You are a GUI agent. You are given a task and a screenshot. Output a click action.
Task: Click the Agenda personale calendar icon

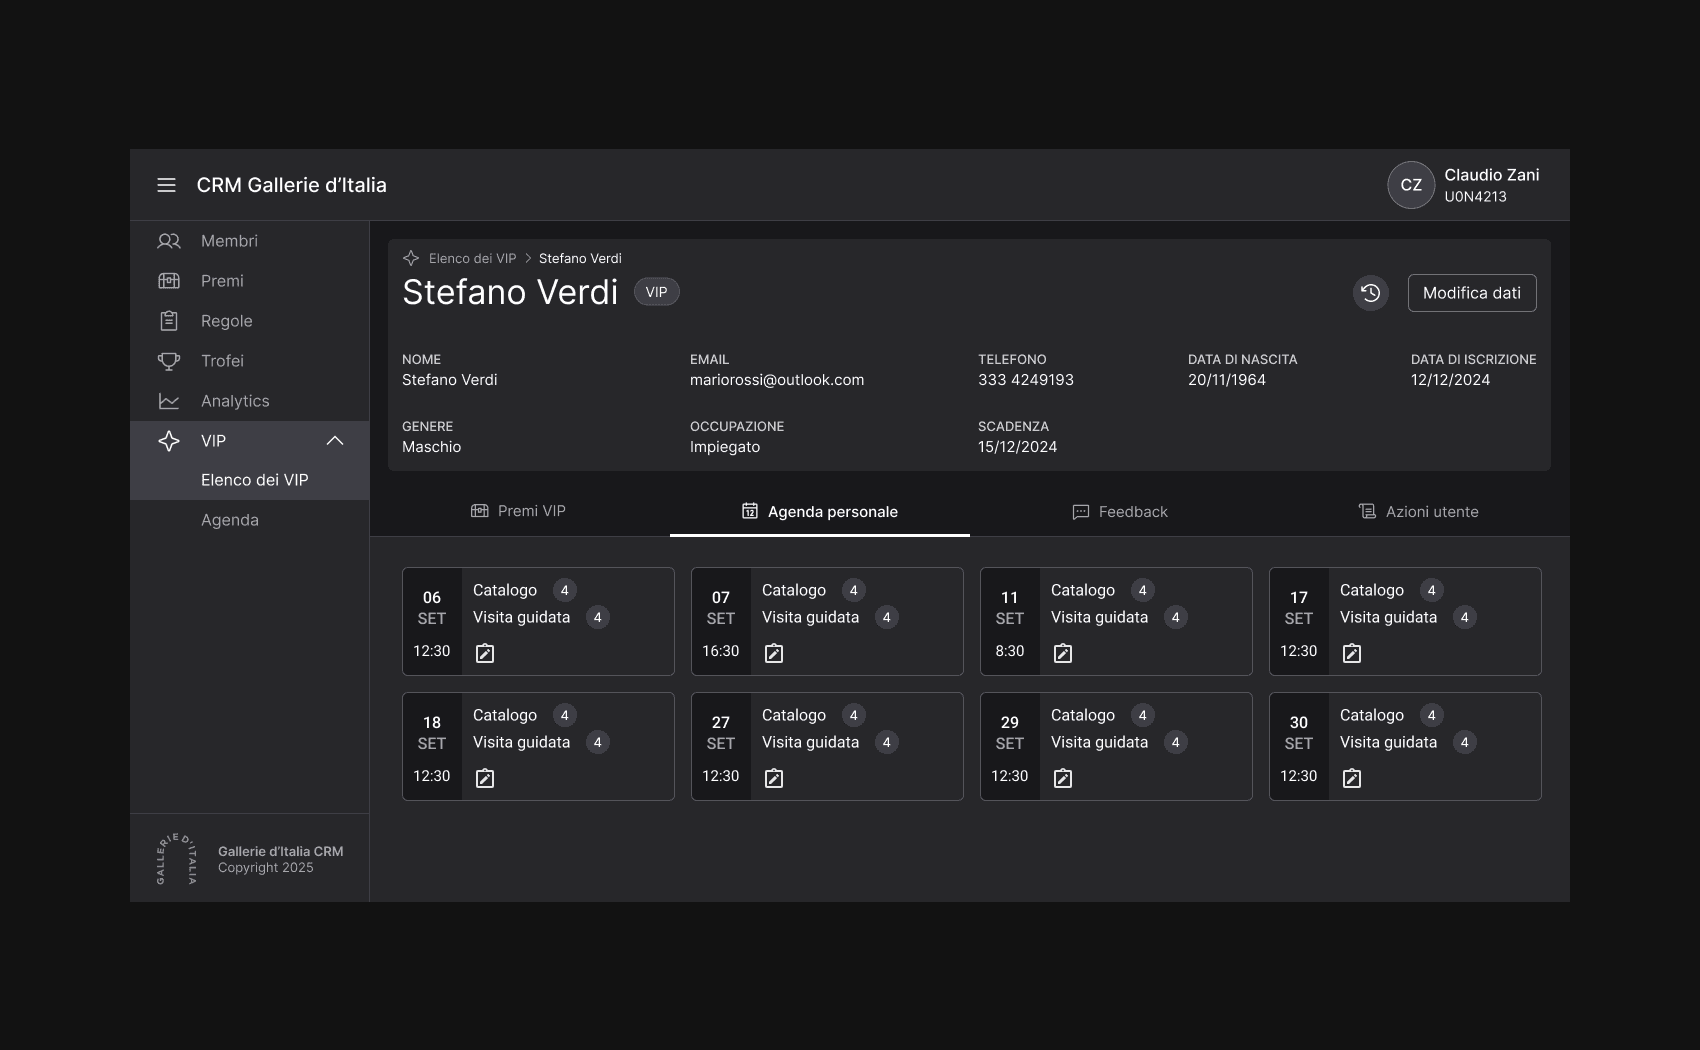750,511
